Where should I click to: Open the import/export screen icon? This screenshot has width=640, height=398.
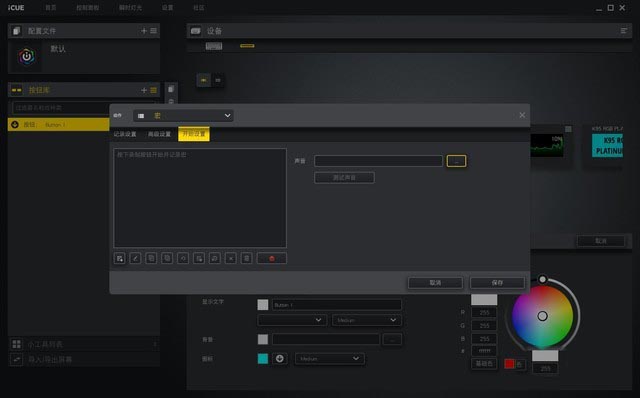pyautogui.click(x=17, y=360)
